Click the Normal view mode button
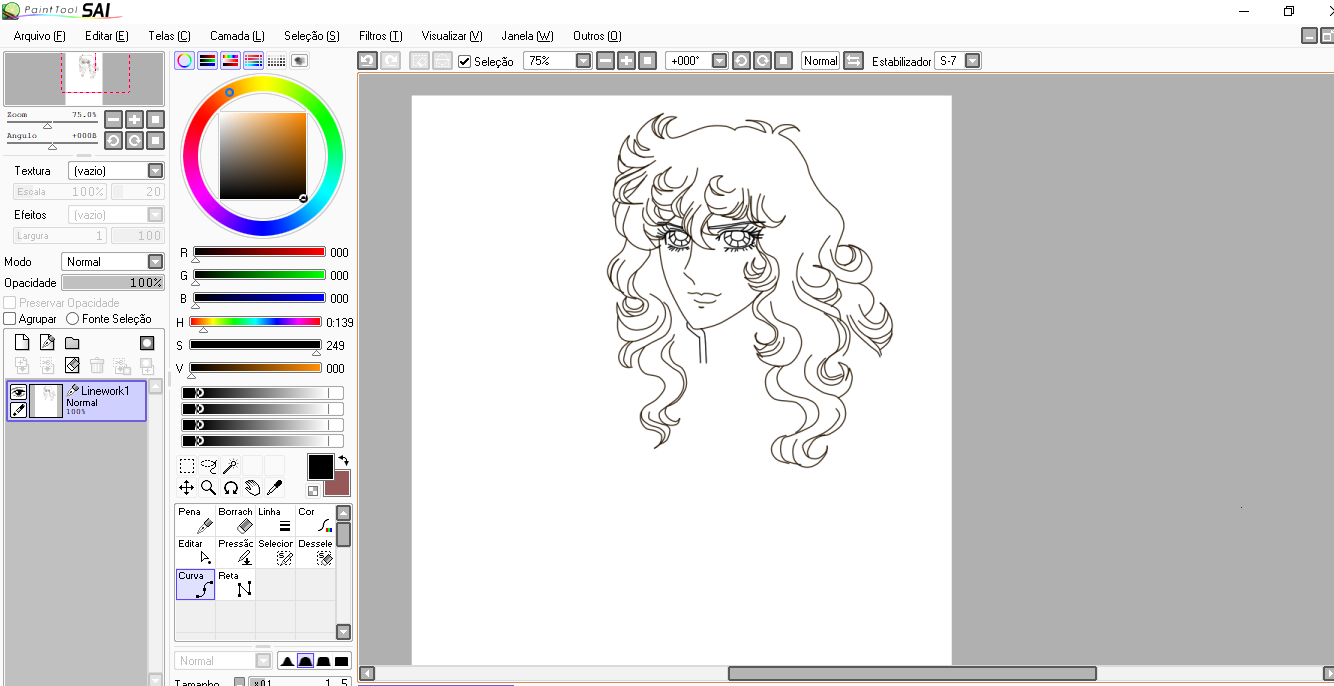1334x686 pixels. point(820,61)
